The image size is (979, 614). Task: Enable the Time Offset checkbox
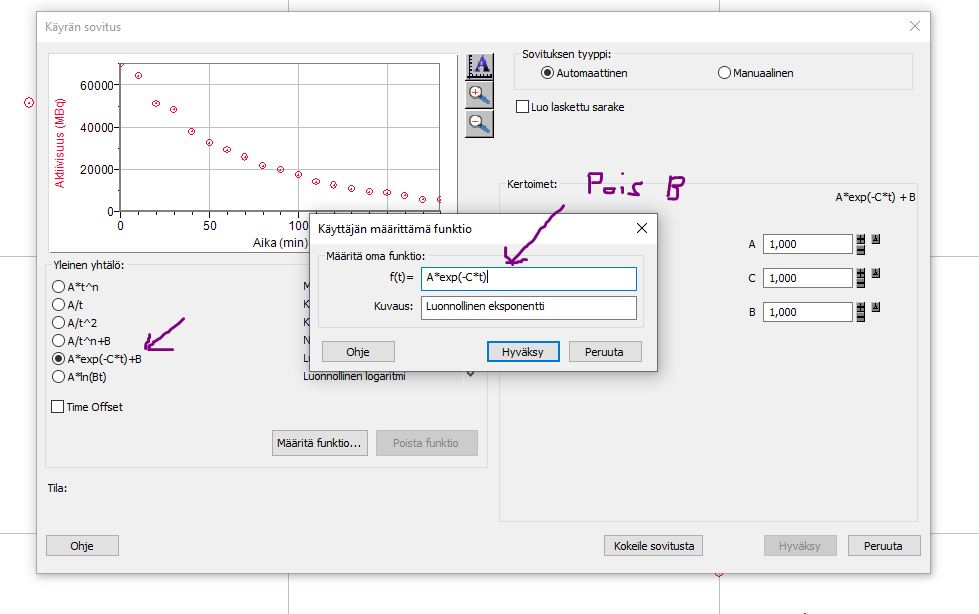58,407
